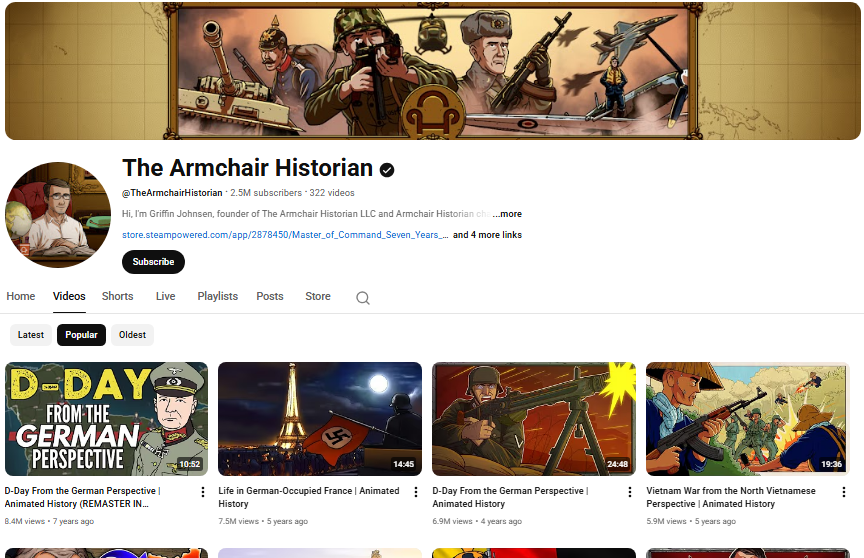Open options menu for Life in German-Occupied France
864x558 pixels.
coord(416,492)
